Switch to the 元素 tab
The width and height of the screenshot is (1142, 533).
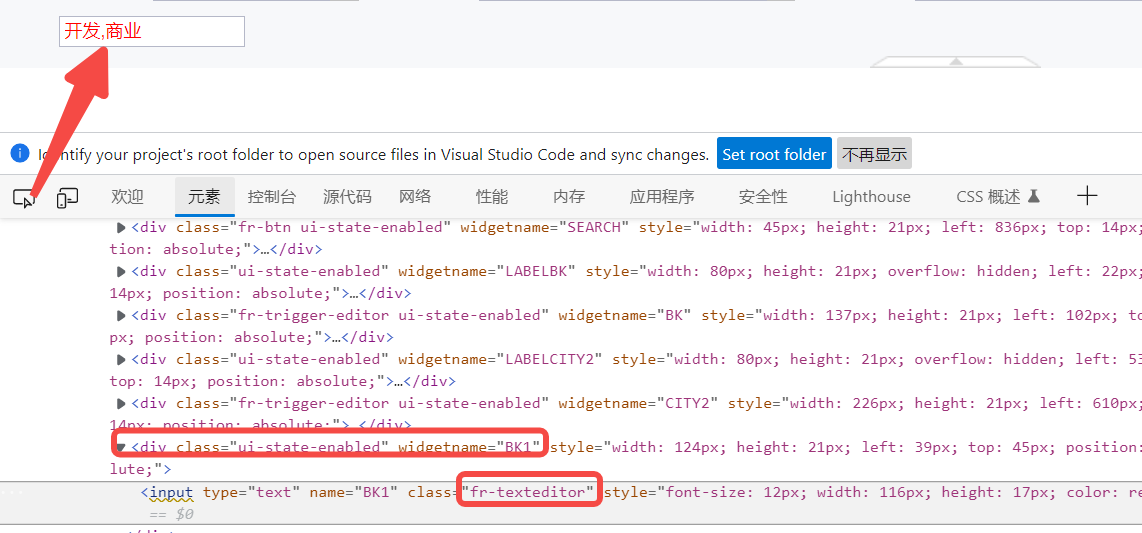click(x=205, y=197)
